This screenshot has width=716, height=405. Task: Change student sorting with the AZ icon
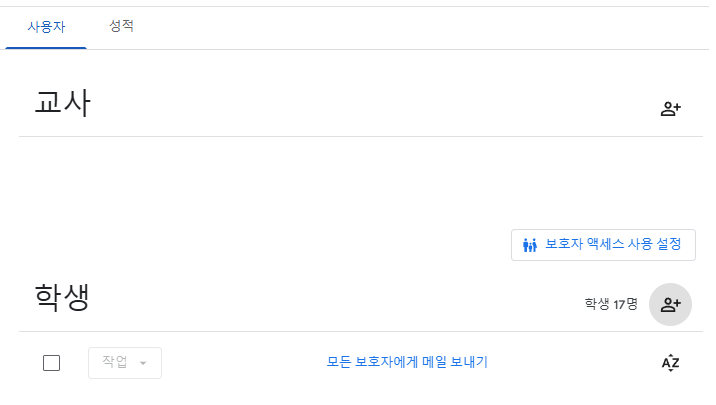click(x=670, y=363)
